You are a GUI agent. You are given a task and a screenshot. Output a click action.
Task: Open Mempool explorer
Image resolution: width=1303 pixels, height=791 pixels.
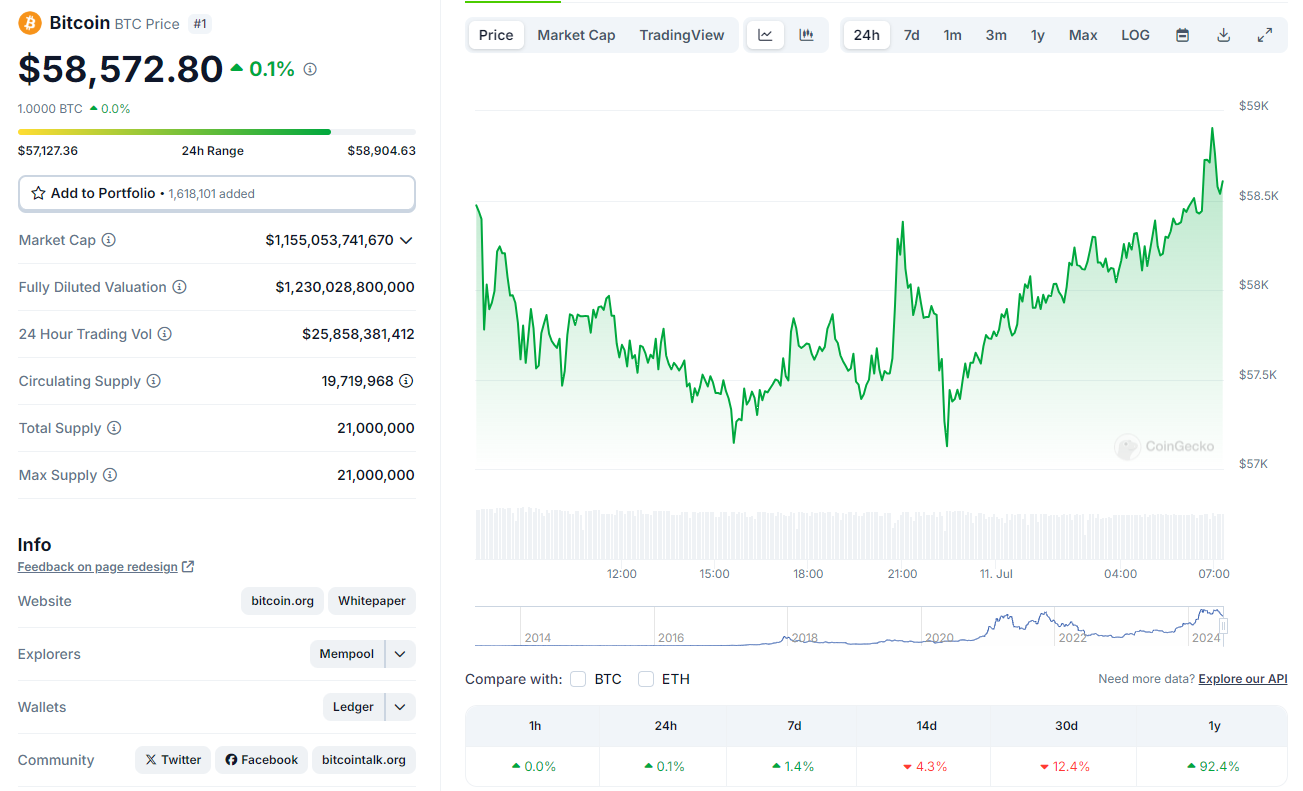click(x=347, y=654)
